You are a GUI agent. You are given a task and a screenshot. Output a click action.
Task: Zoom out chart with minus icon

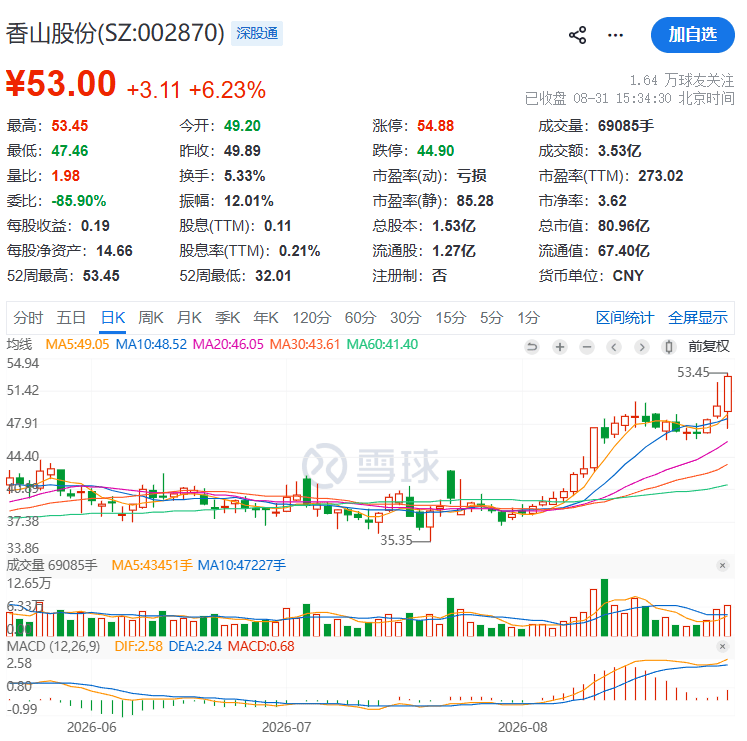[x=587, y=347]
